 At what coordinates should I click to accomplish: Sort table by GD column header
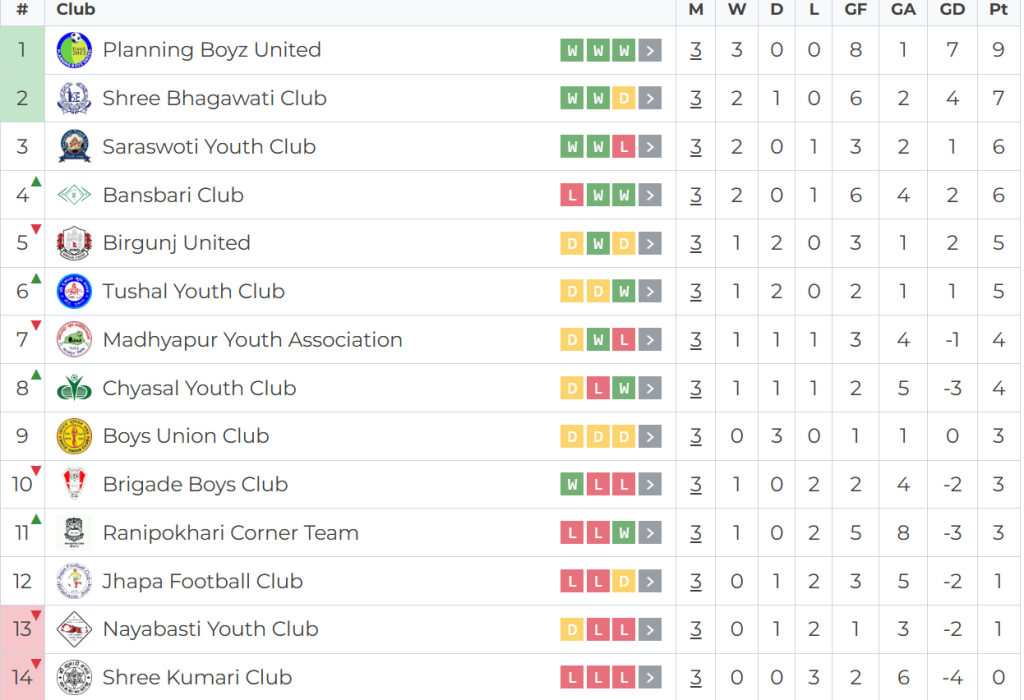coord(952,10)
